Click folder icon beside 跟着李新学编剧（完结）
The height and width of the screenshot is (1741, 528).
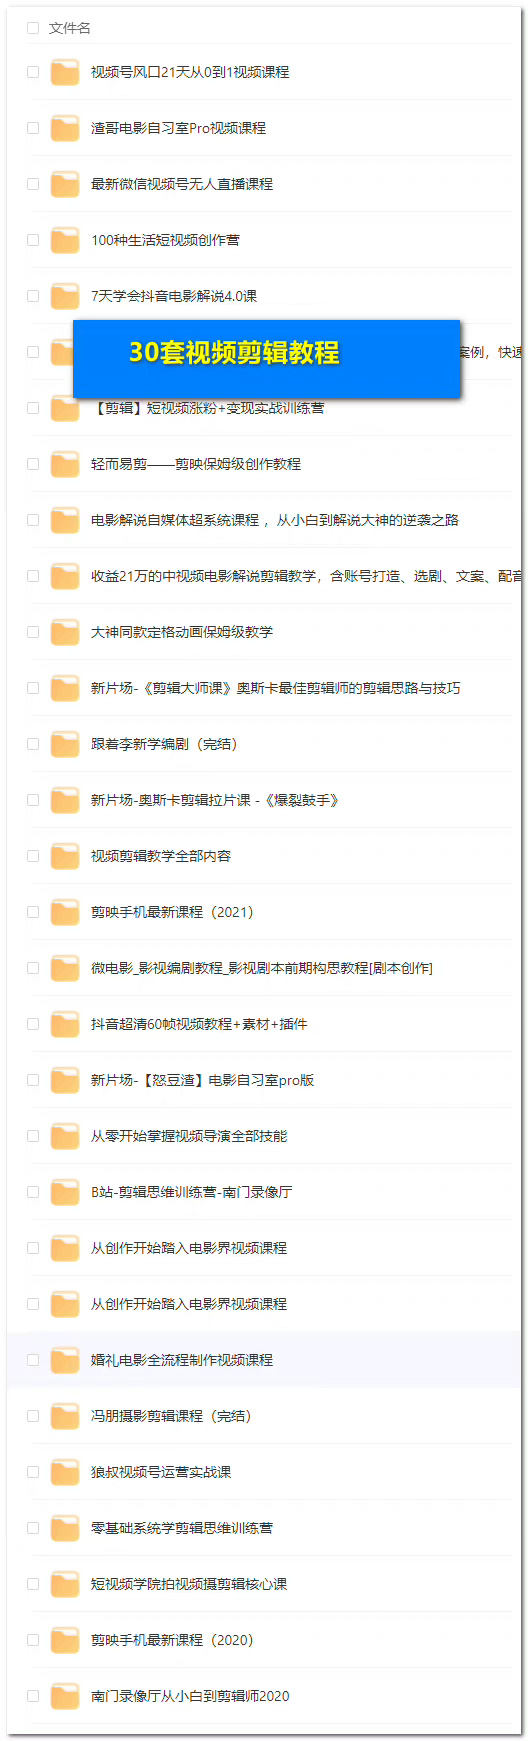click(x=65, y=744)
